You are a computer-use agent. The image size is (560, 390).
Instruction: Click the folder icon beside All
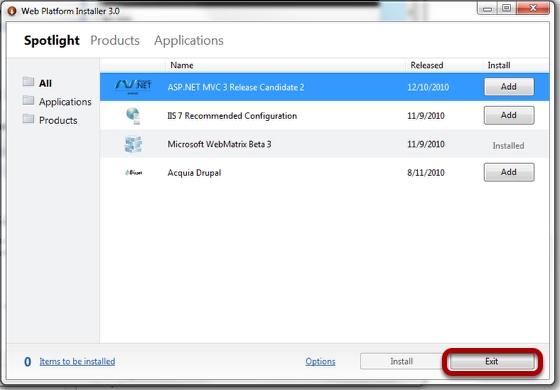tap(28, 82)
